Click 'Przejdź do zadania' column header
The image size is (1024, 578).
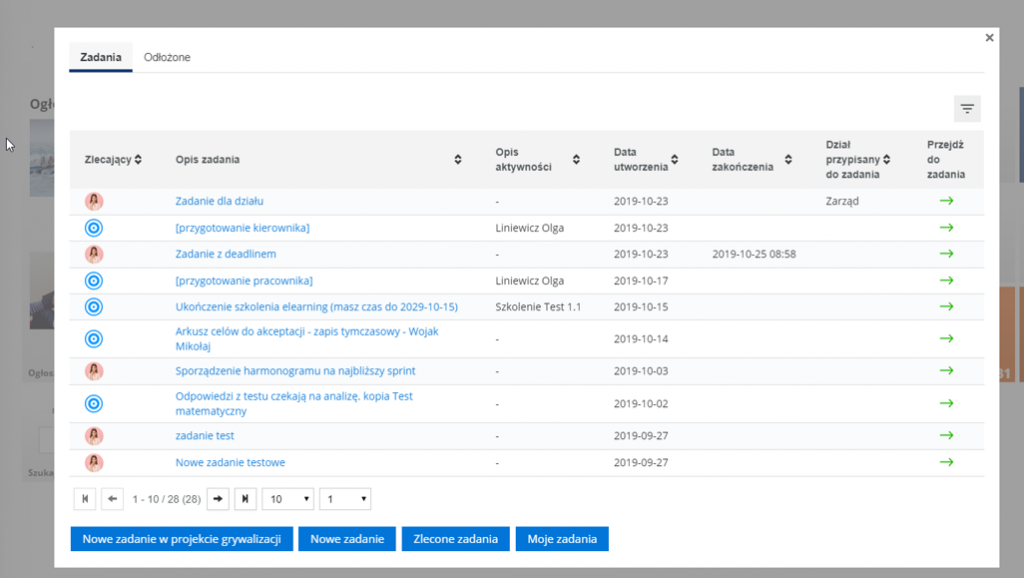tap(946, 159)
